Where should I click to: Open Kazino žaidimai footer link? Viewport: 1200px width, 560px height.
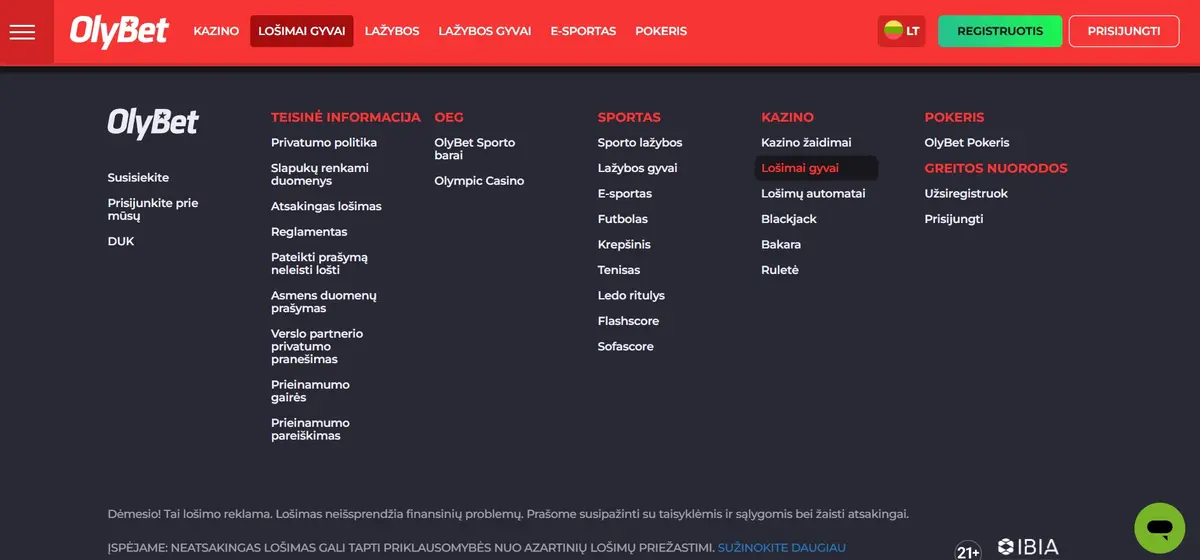[x=806, y=143]
